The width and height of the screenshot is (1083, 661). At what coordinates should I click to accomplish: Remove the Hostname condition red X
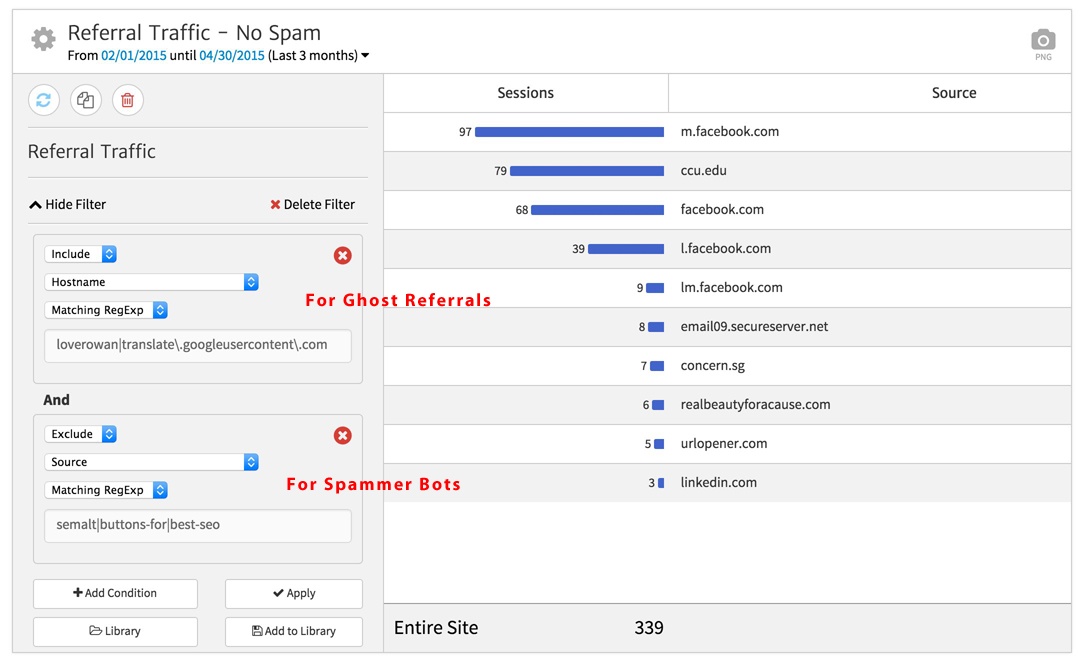342,256
